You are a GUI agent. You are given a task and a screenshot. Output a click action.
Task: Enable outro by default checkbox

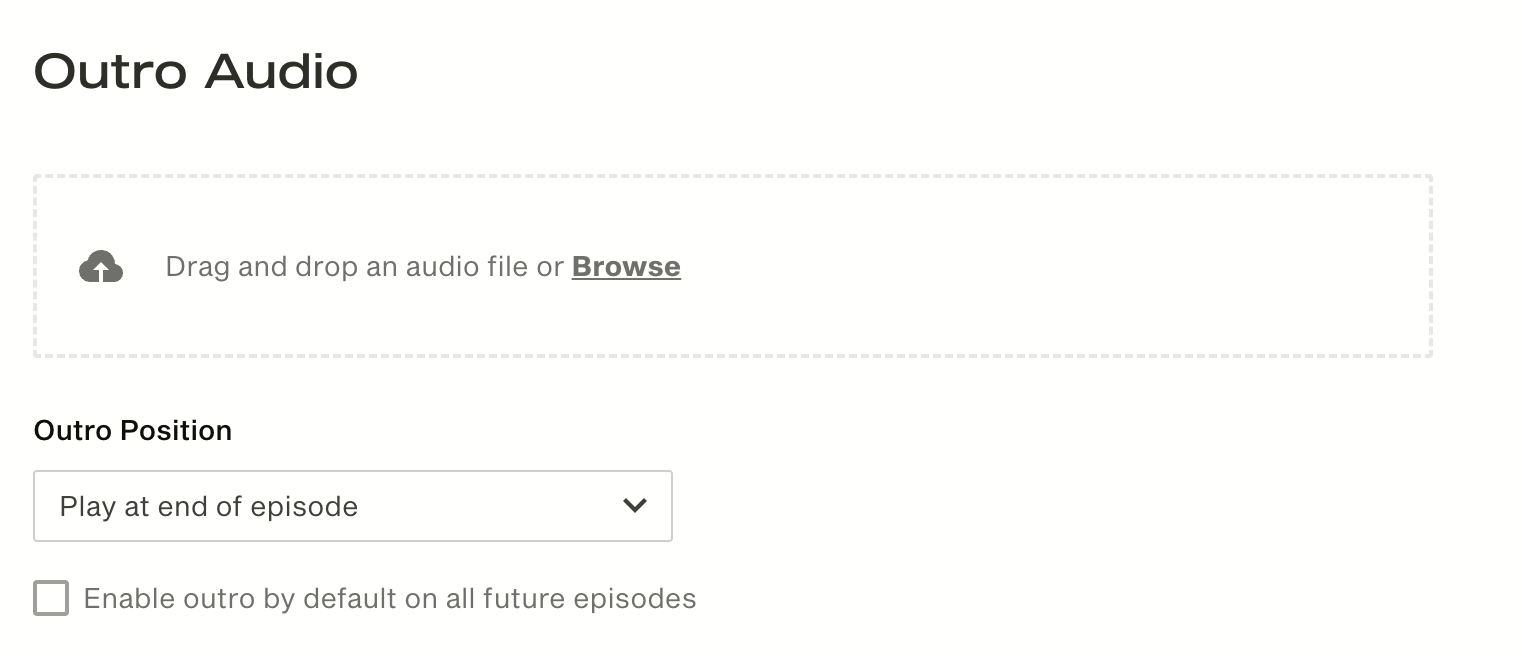(51, 598)
